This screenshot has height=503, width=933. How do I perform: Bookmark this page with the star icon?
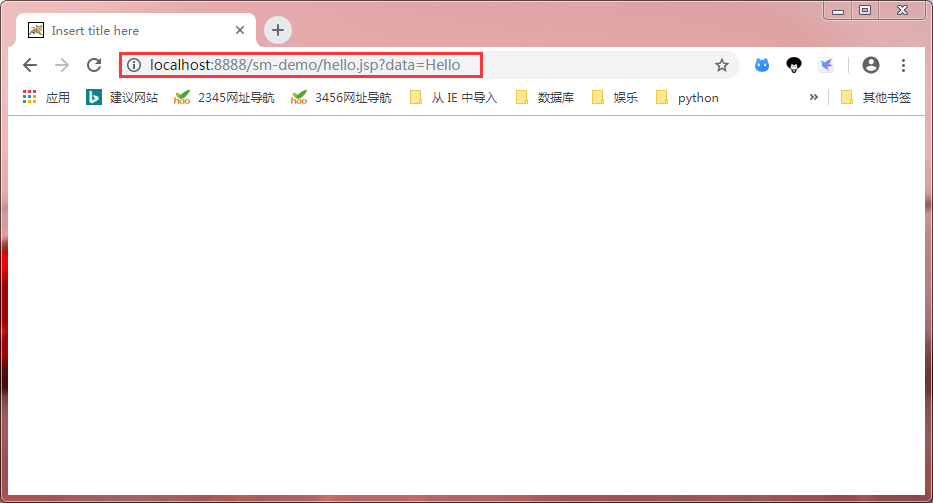pos(722,65)
